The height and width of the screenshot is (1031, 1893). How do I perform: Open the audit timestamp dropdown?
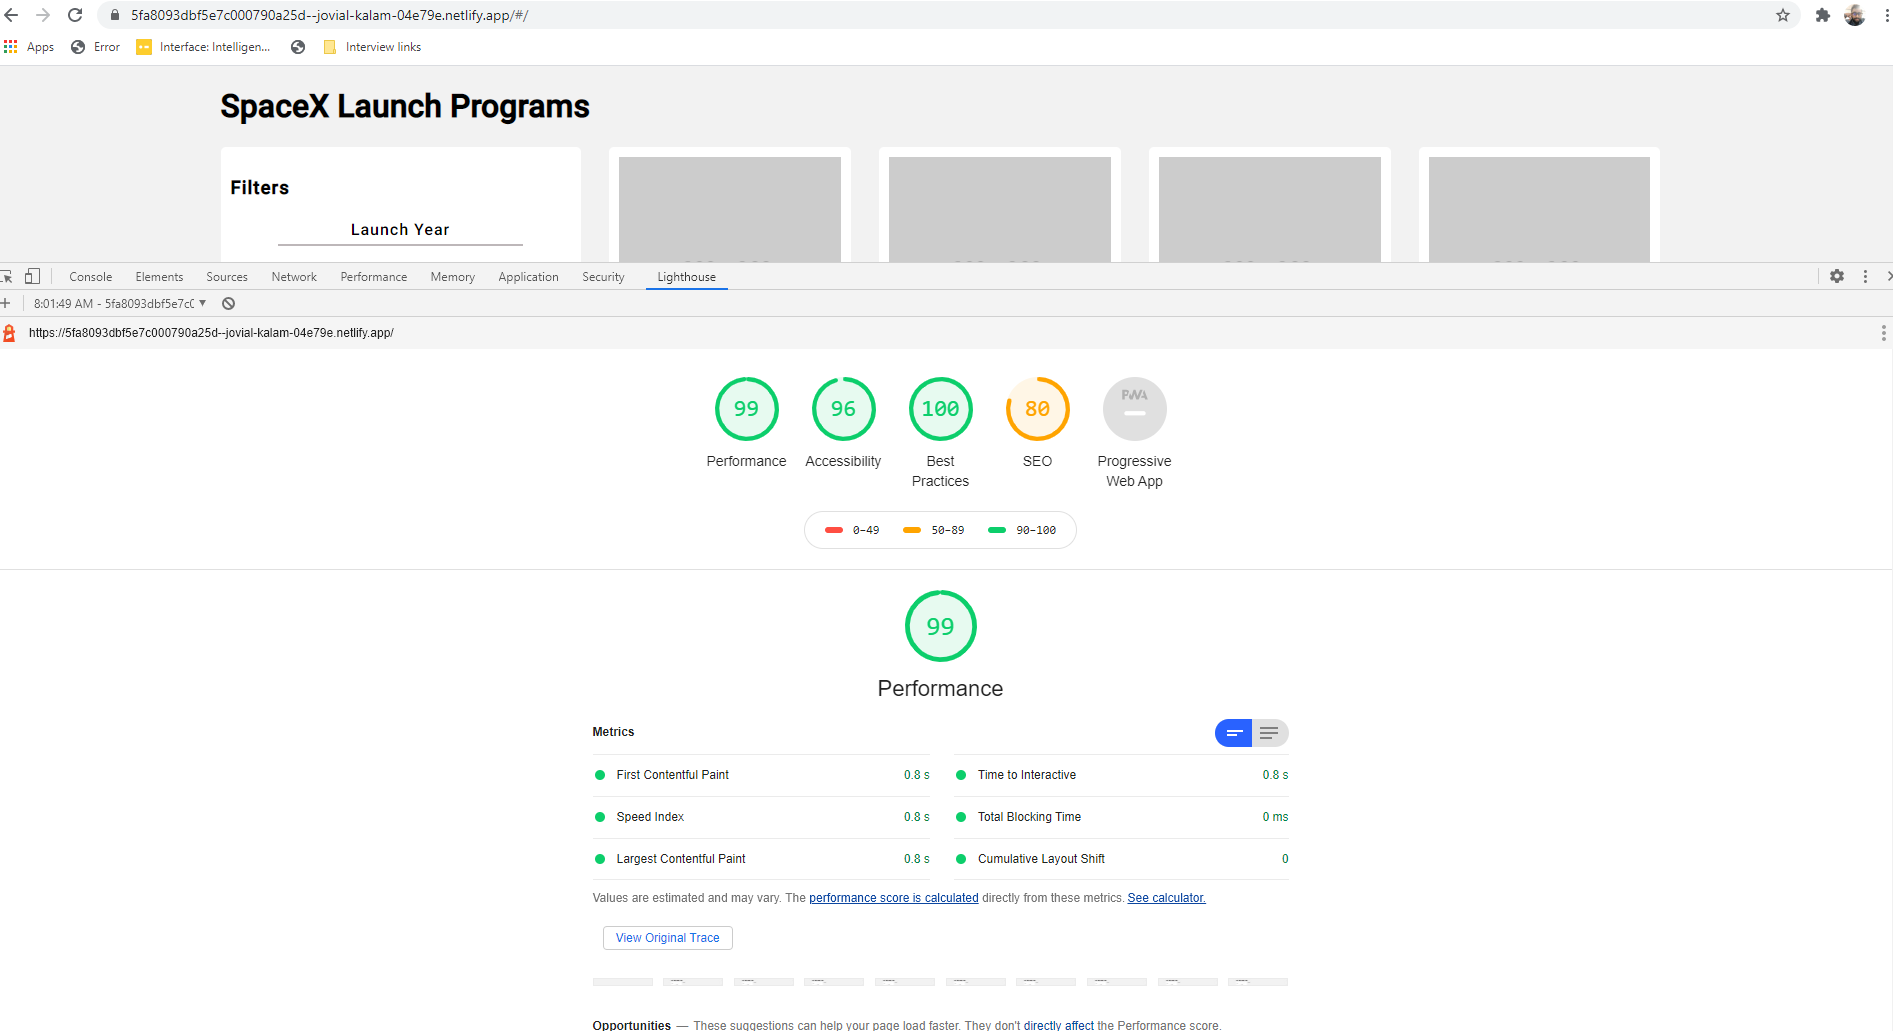coord(203,303)
